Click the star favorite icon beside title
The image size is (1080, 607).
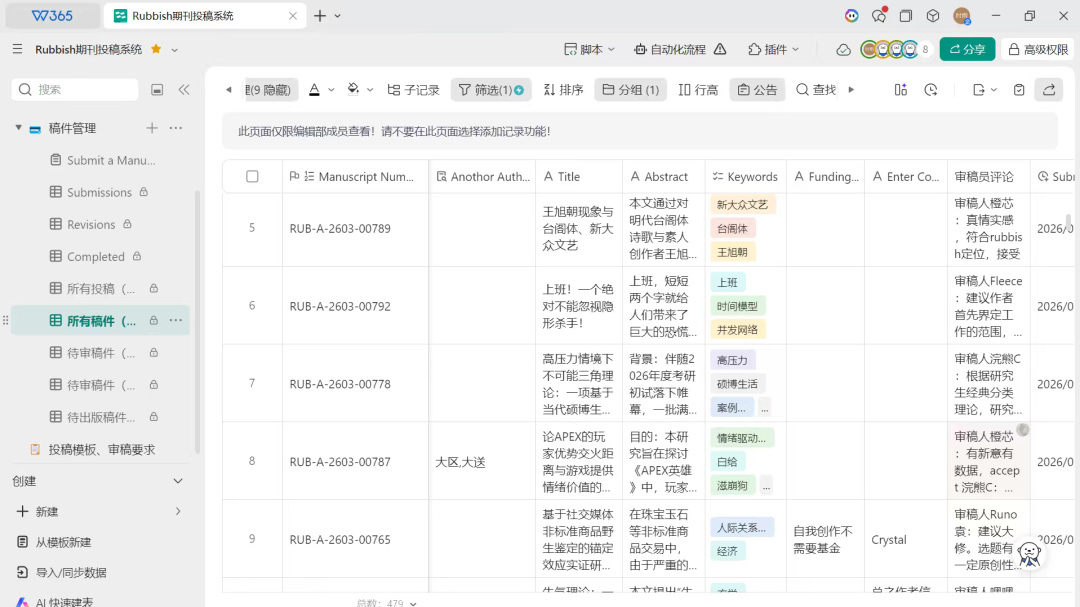click(156, 49)
